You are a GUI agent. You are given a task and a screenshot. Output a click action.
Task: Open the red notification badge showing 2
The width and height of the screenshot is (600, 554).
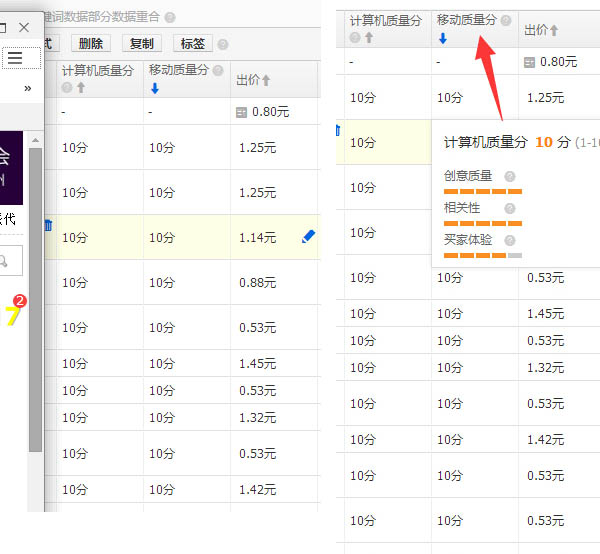click(x=20, y=301)
